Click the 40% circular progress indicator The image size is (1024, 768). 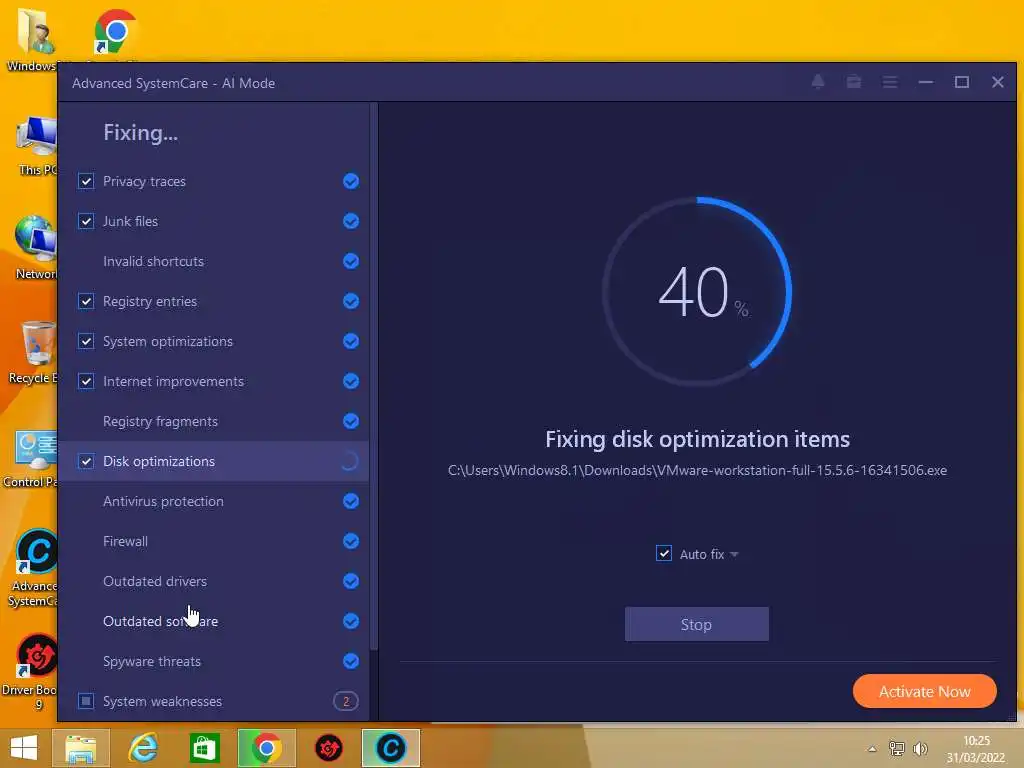[x=697, y=291]
